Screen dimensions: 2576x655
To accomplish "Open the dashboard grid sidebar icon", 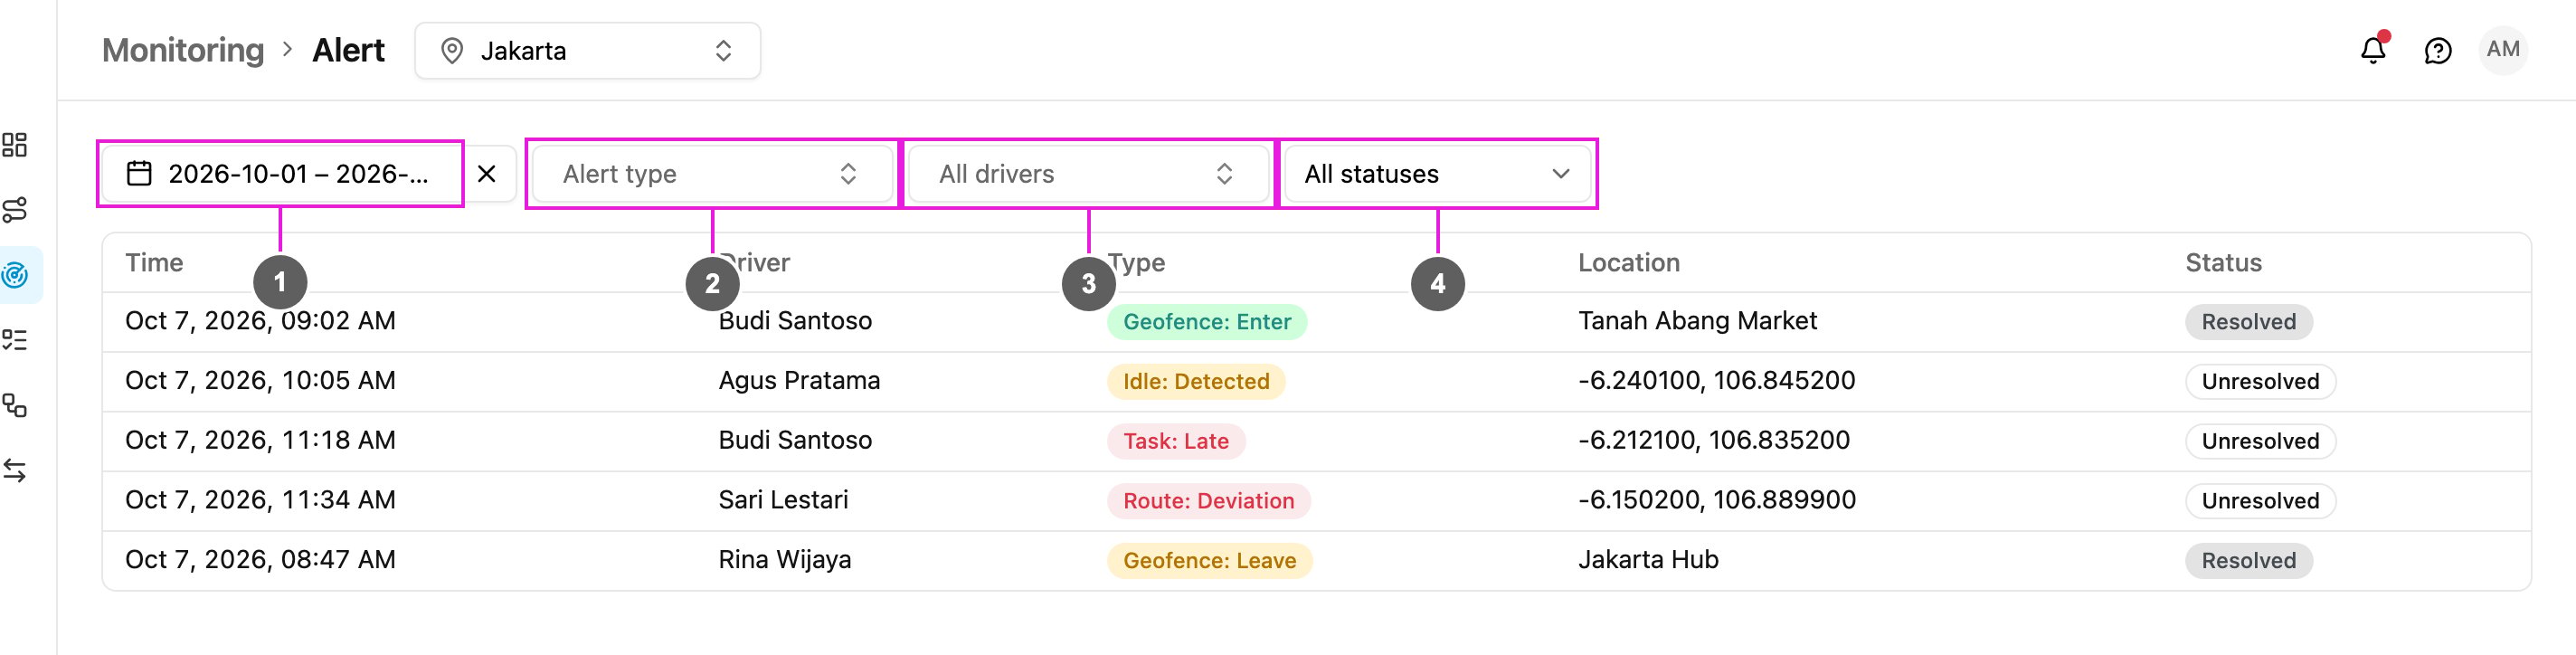I will 15,145.
